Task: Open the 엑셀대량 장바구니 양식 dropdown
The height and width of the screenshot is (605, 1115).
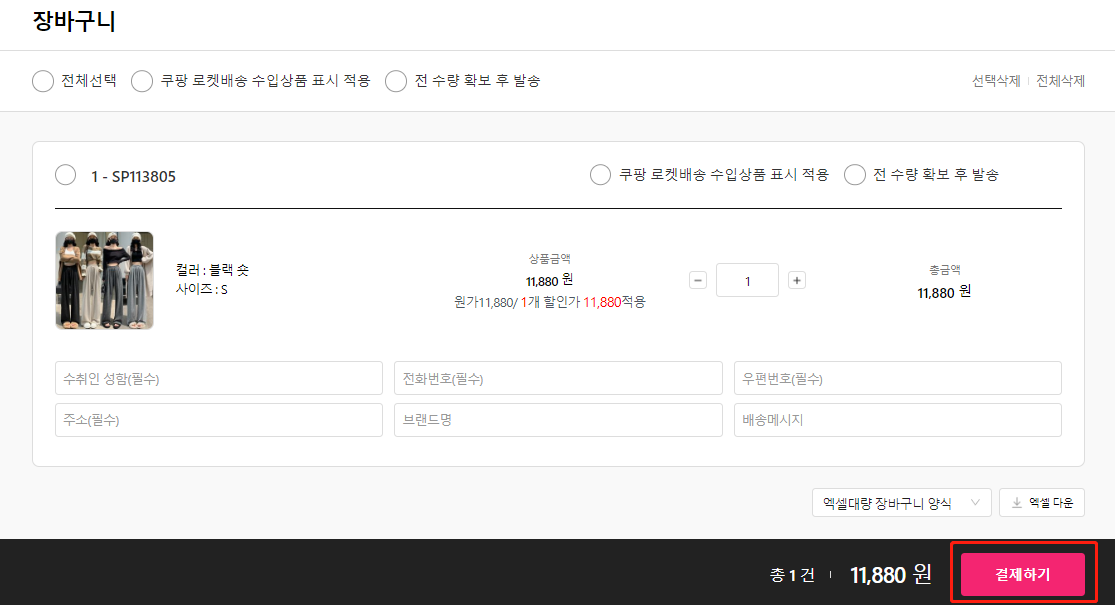Action: (901, 503)
